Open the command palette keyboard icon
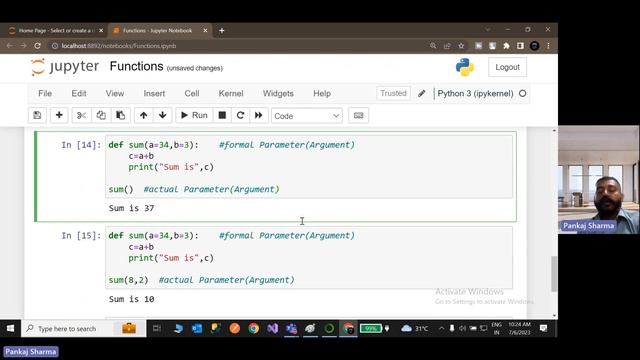This screenshot has height=360, width=640. (x=358, y=116)
